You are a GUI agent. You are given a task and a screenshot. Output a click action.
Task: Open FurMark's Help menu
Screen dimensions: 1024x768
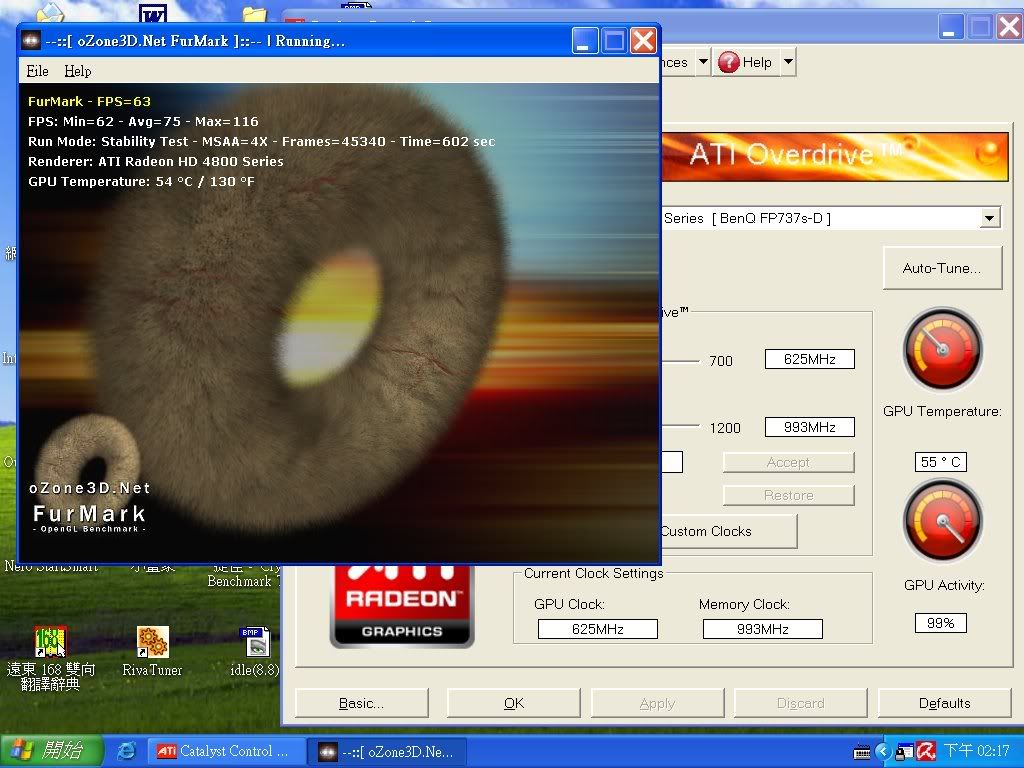[77, 71]
